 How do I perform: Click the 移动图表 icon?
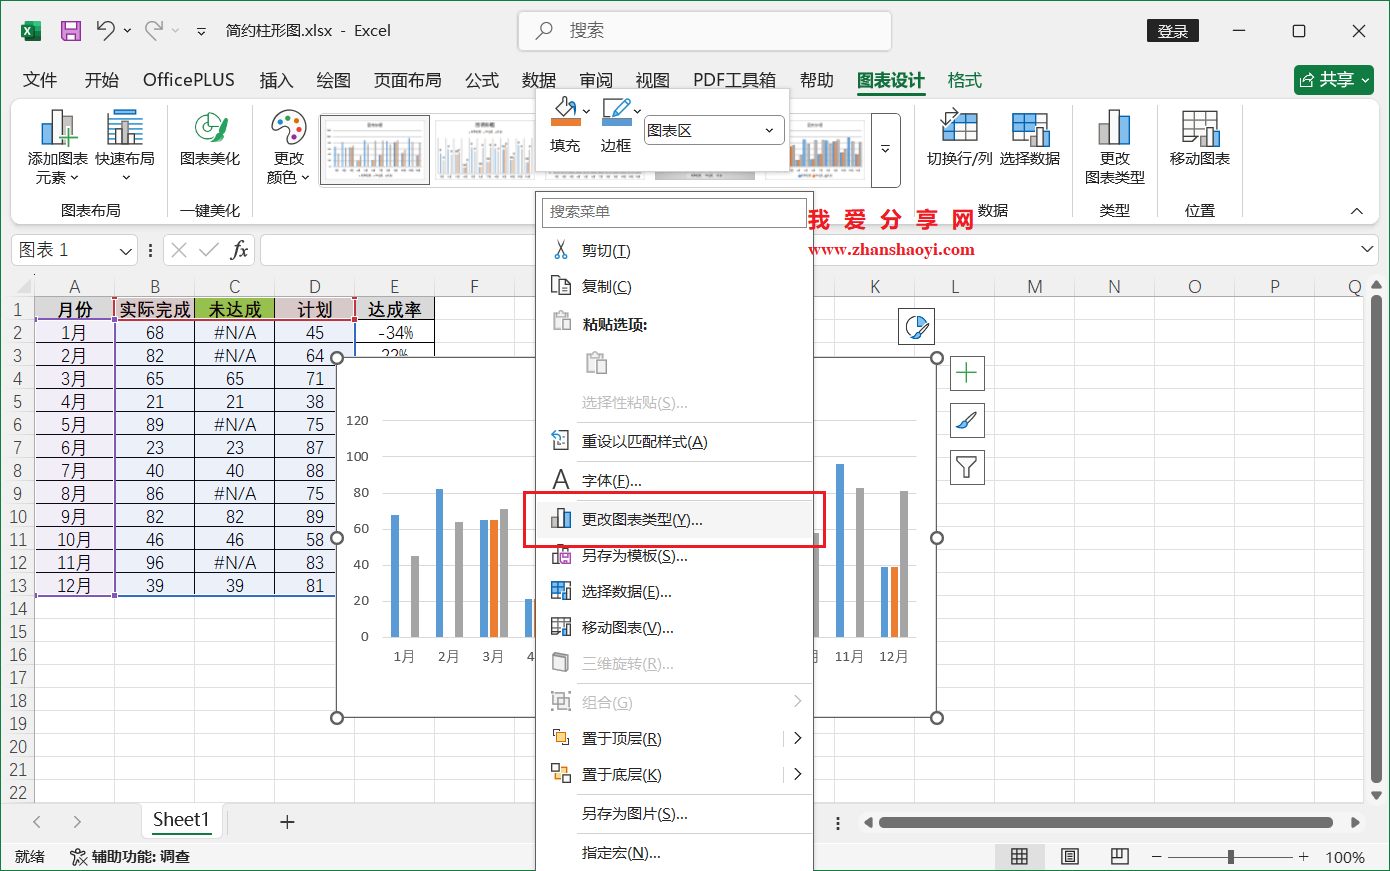click(x=1199, y=146)
